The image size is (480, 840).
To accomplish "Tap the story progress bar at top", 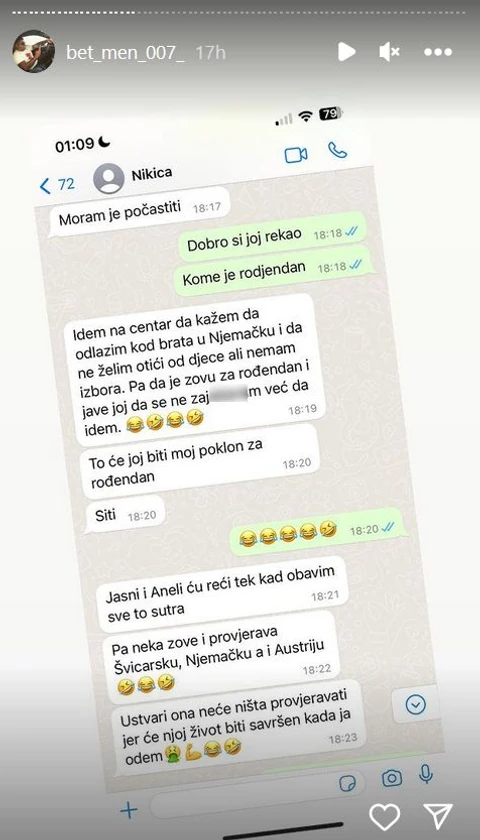I will point(240,12).
